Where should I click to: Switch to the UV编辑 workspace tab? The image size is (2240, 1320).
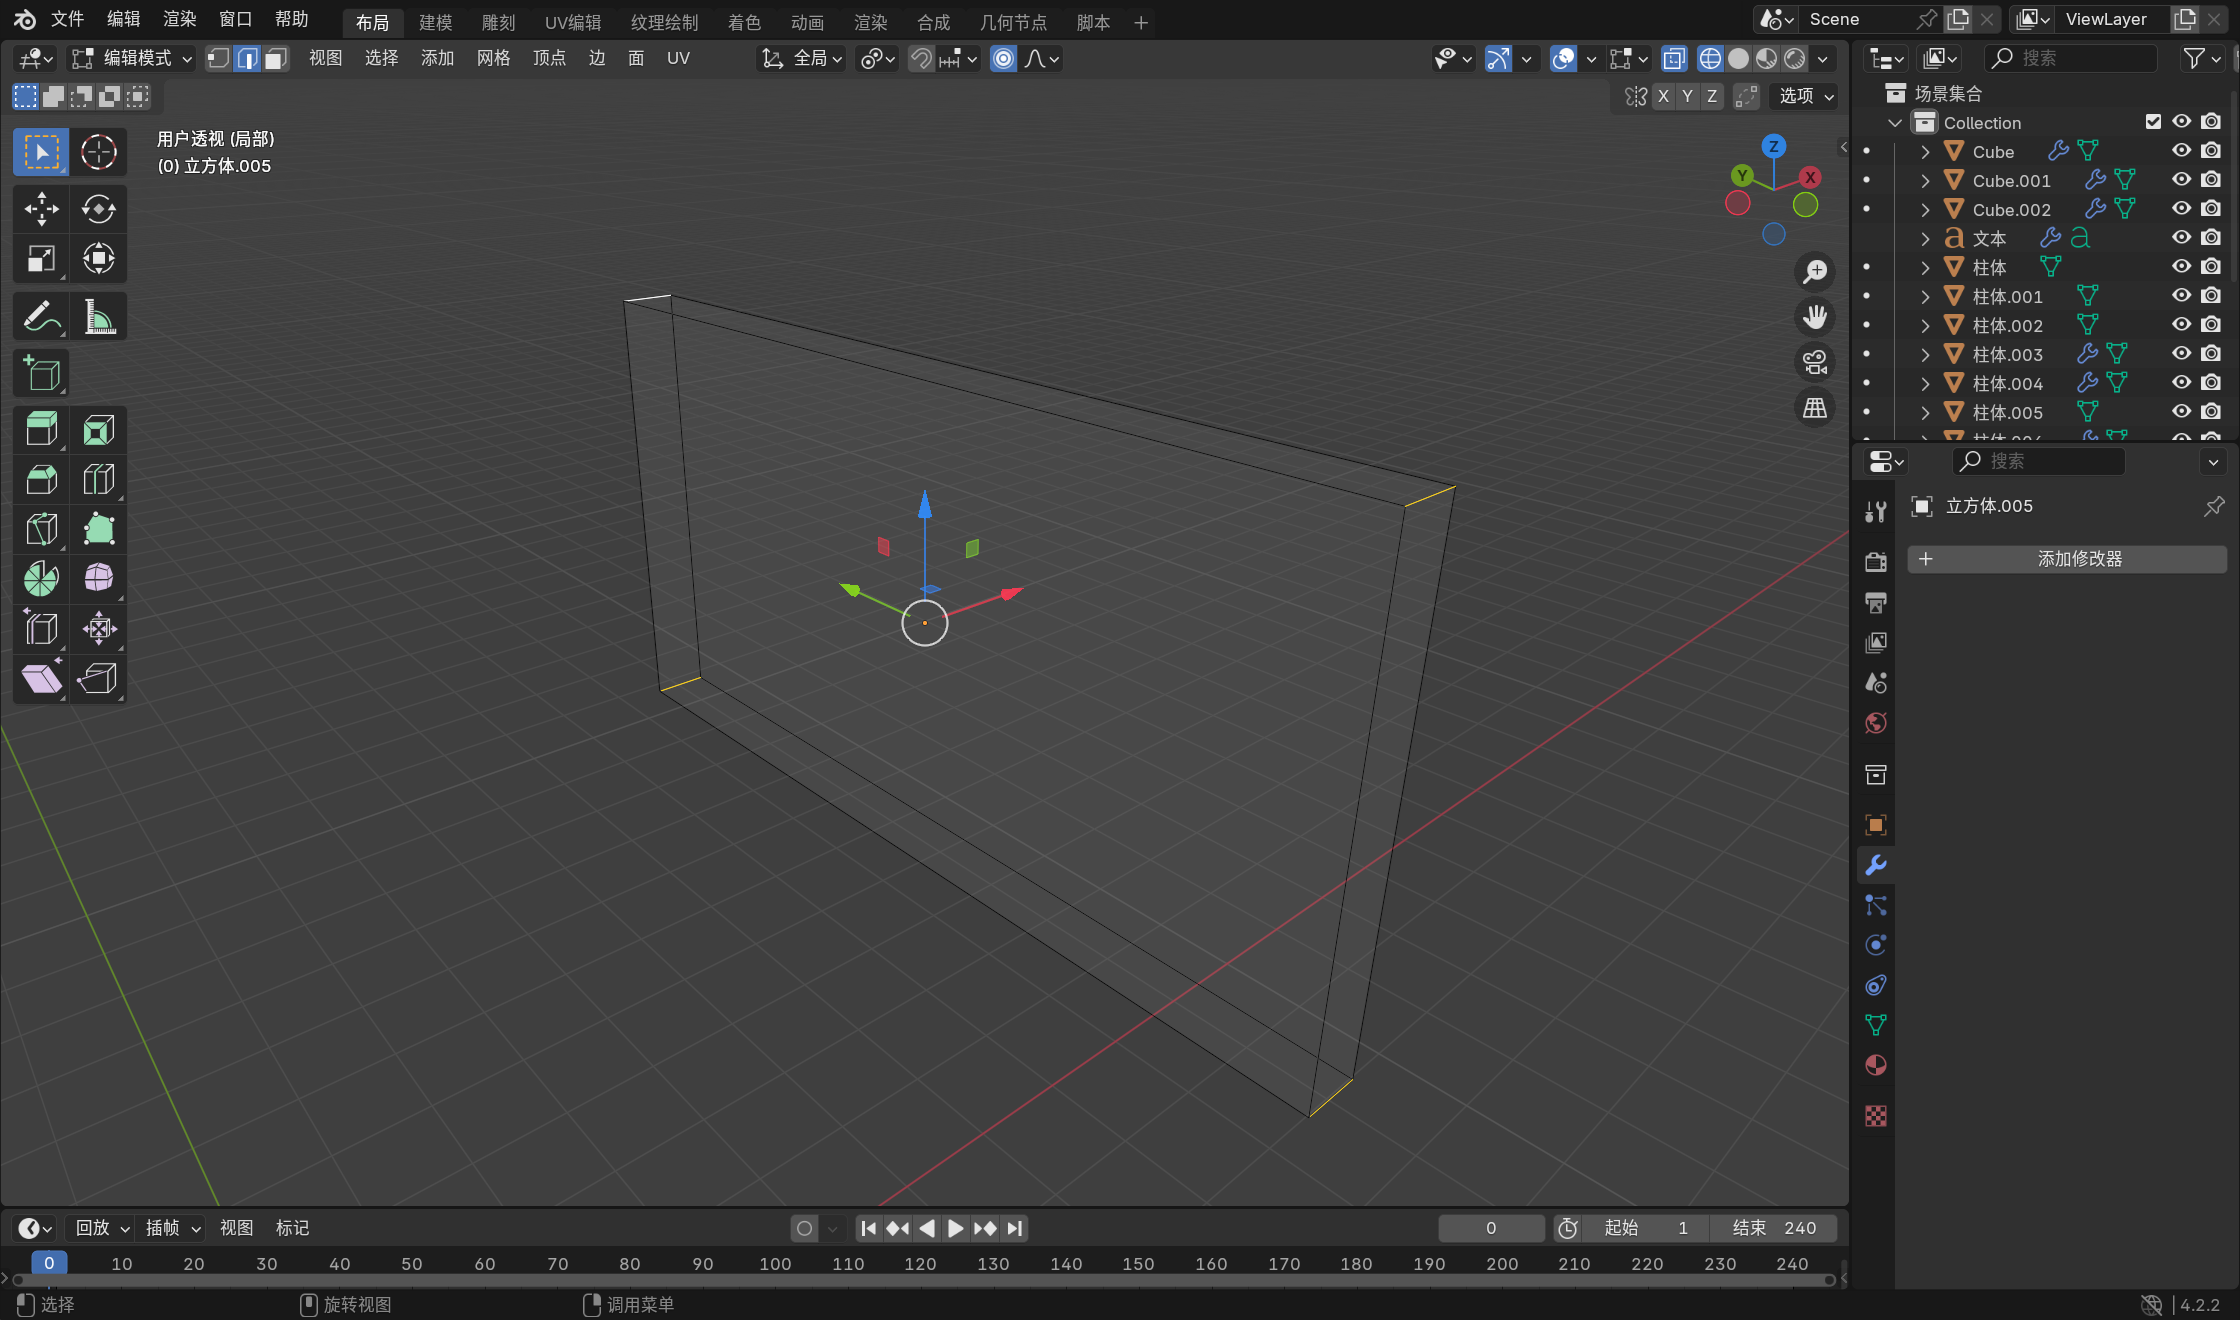click(572, 22)
